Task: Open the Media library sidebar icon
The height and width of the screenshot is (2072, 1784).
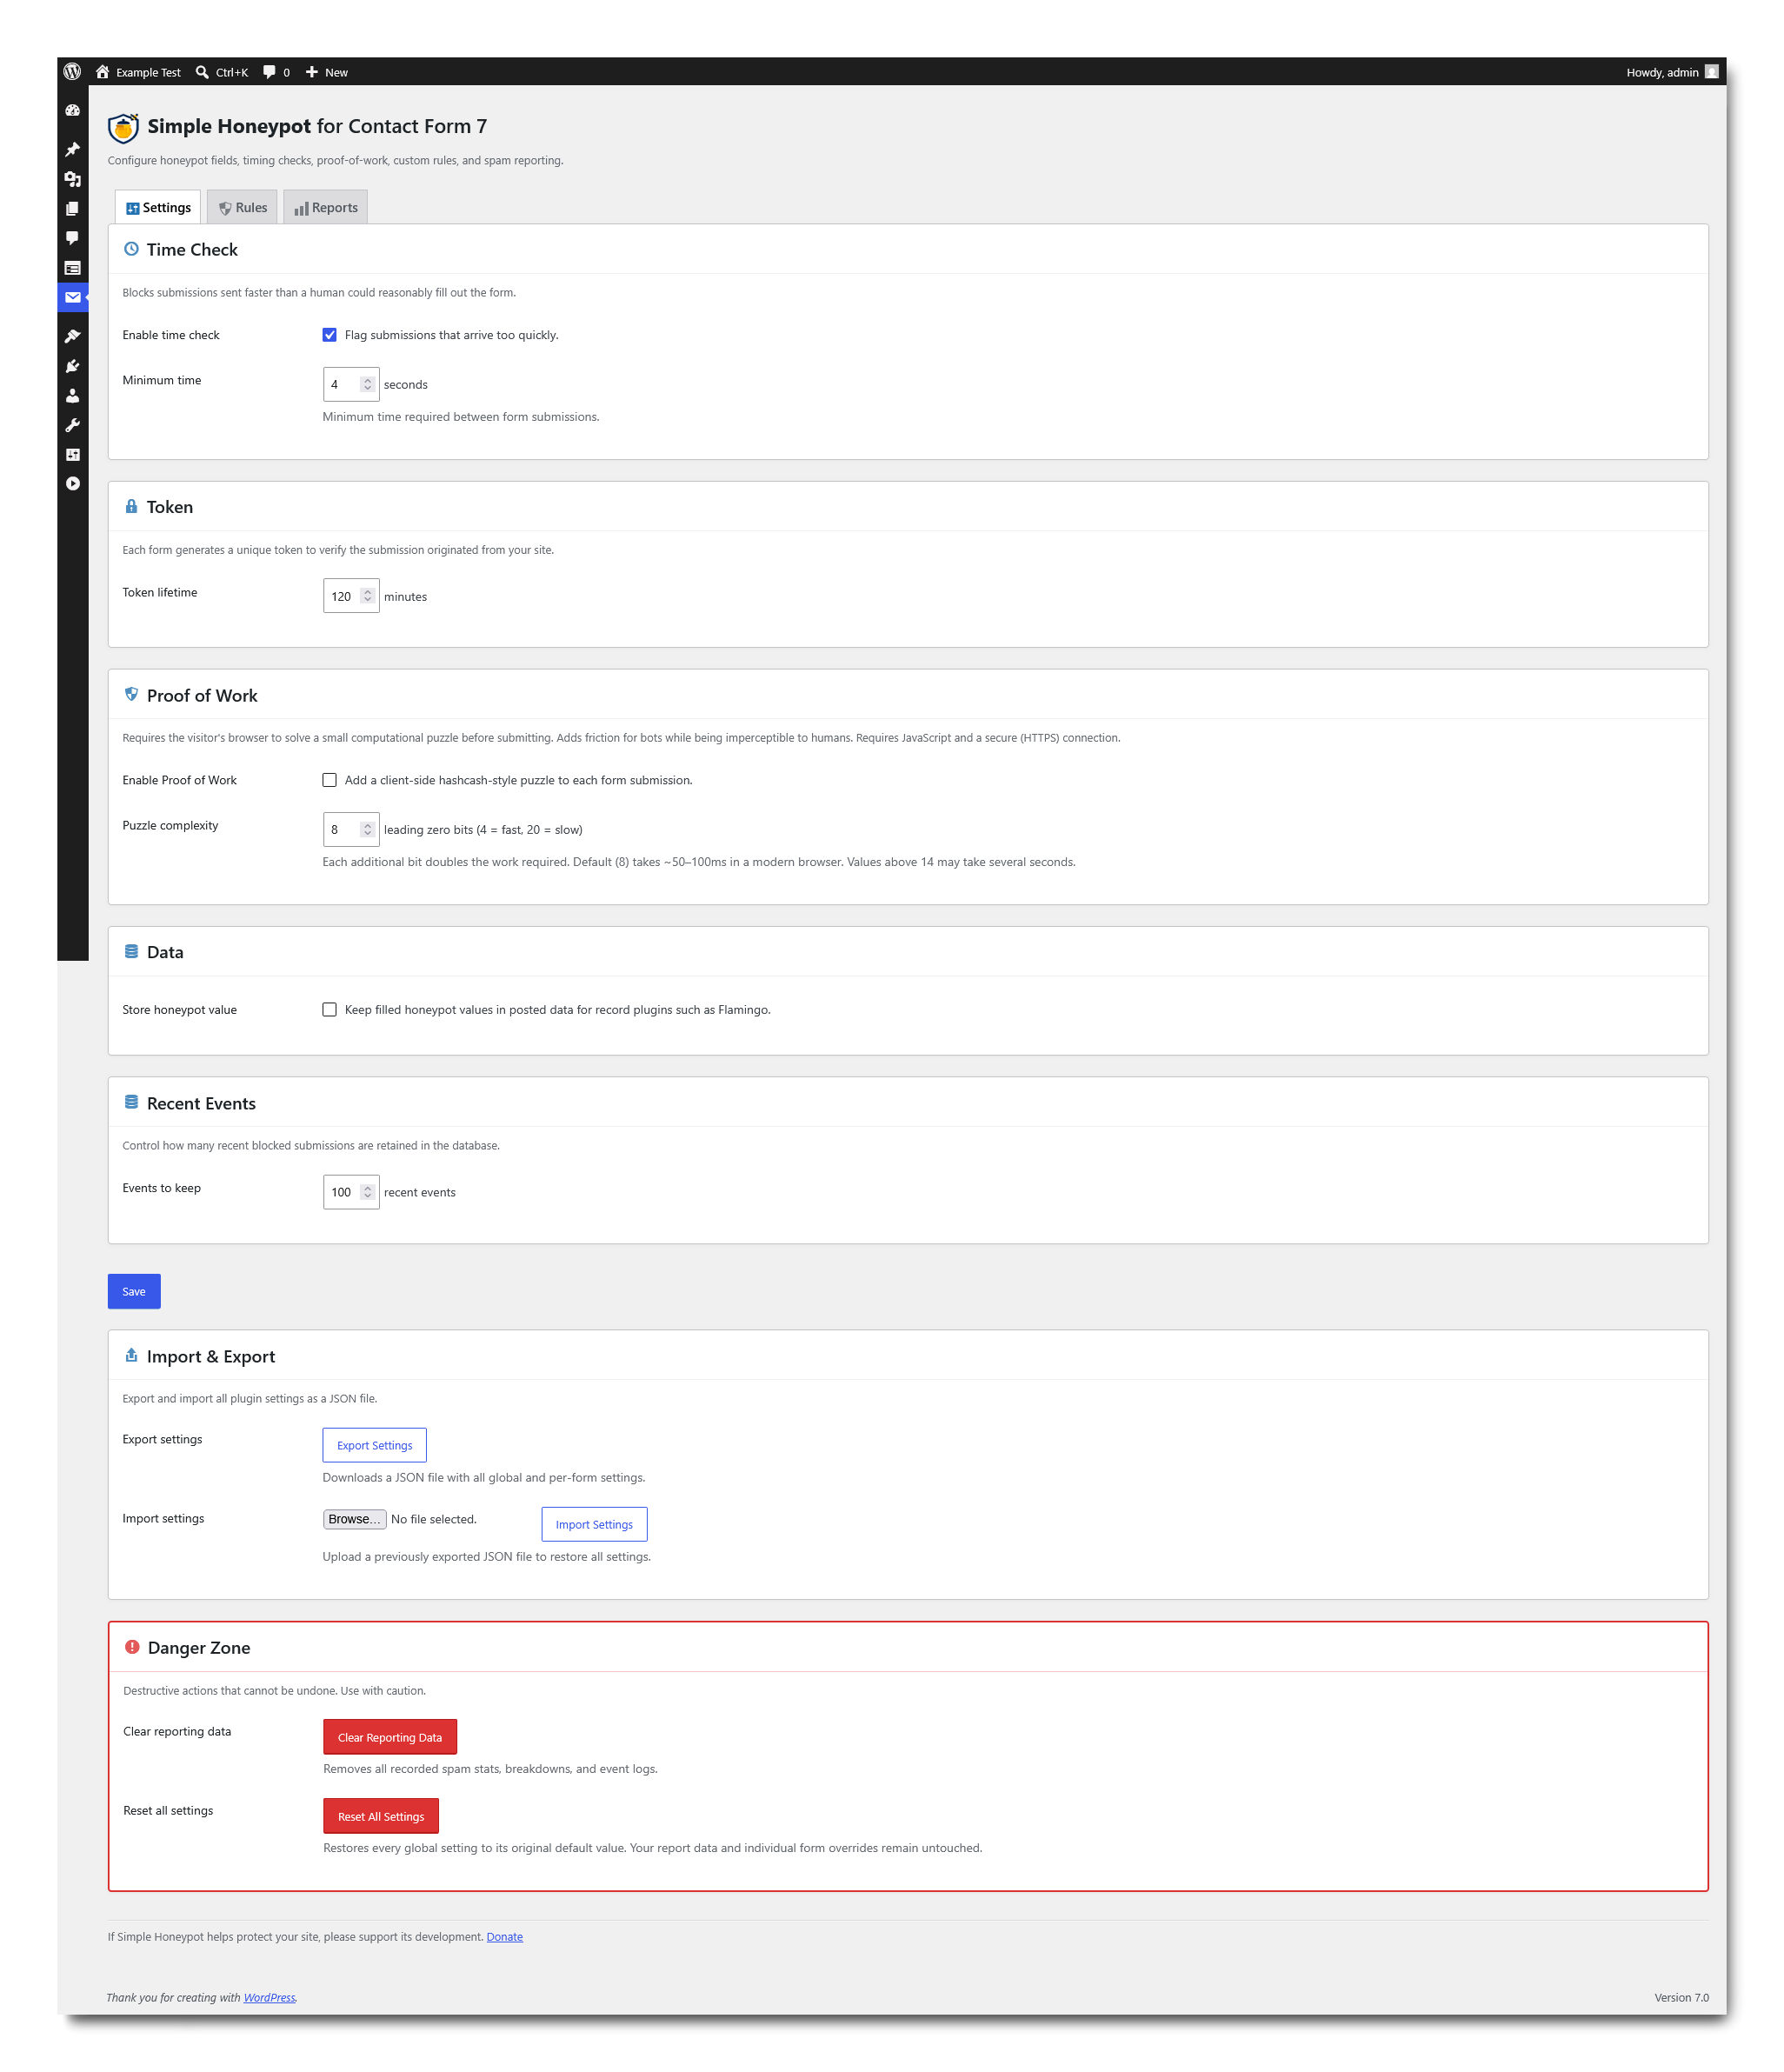Action: coord(72,179)
